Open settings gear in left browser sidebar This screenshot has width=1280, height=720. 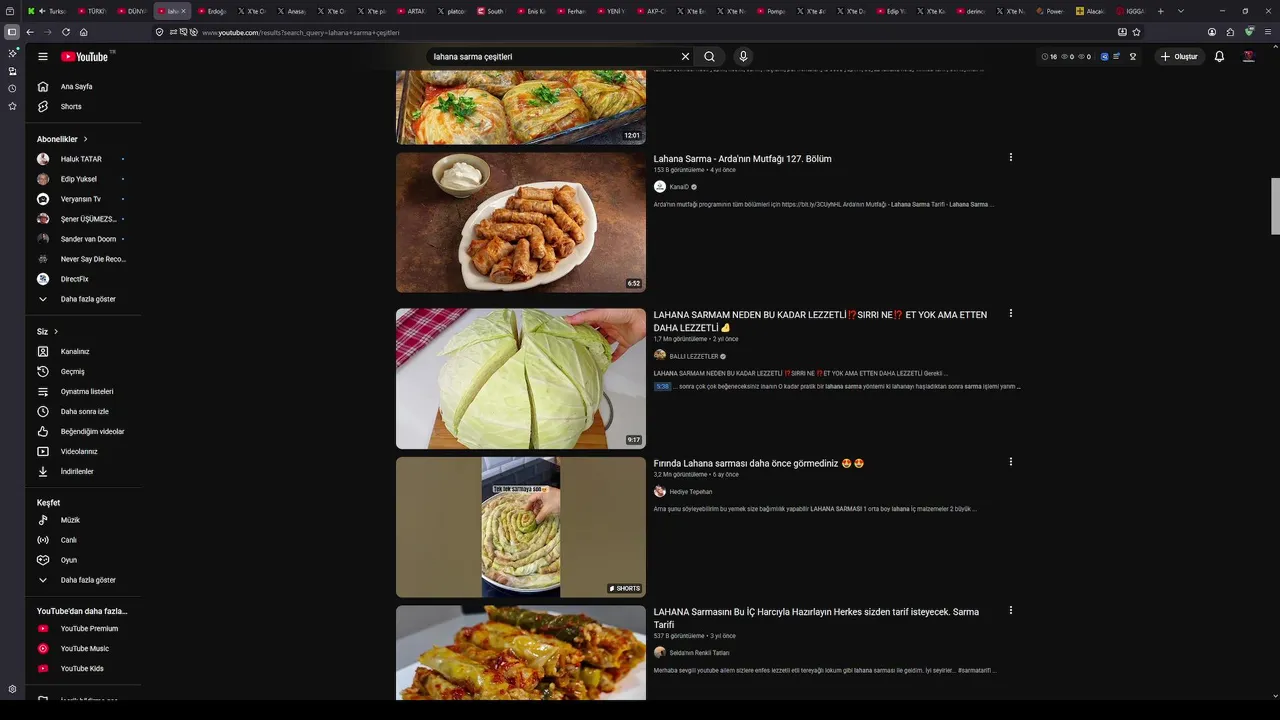click(x=12, y=689)
